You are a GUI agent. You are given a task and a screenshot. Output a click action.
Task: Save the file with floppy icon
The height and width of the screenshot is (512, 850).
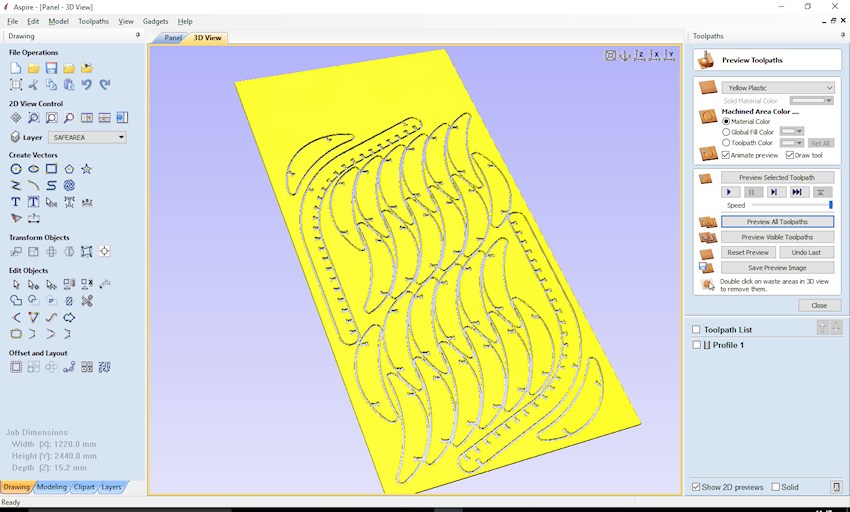pos(51,68)
